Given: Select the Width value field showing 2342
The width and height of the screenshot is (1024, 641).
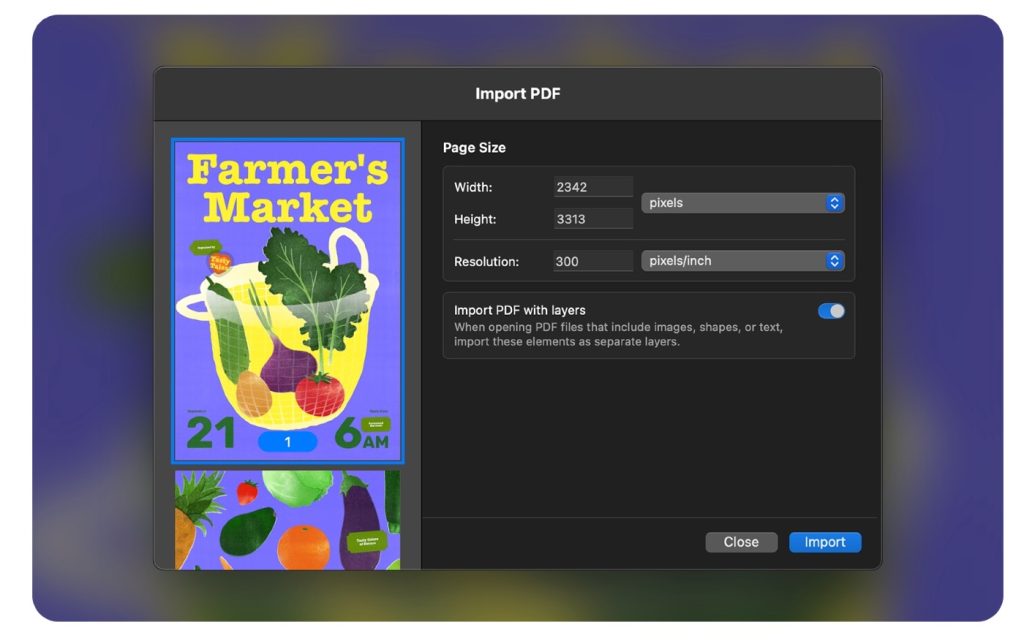Looking at the screenshot, I should click(592, 186).
